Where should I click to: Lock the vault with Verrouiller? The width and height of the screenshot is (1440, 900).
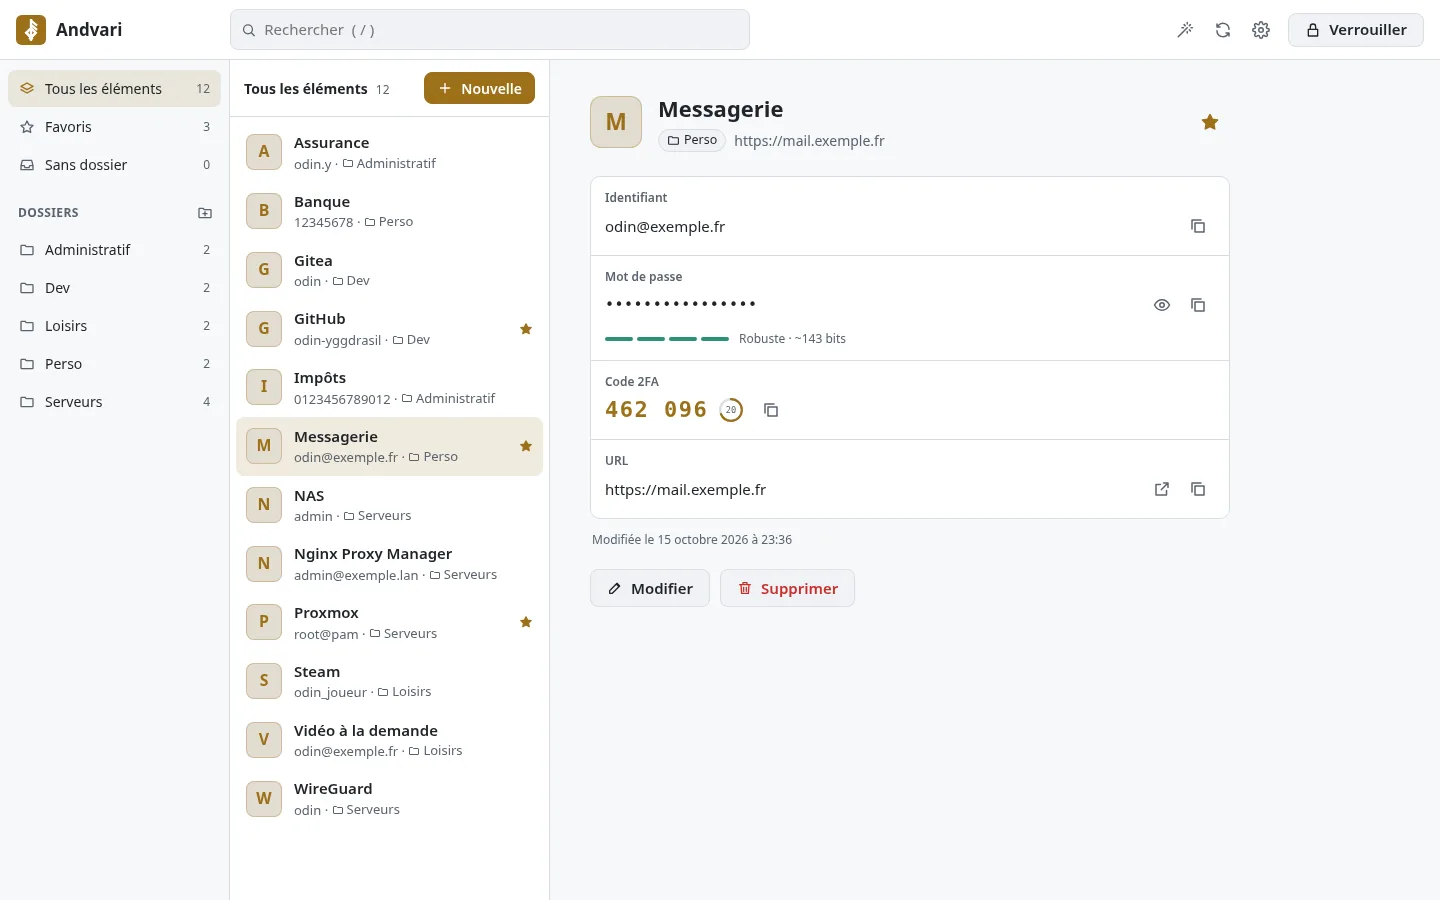pos(1356,30)
